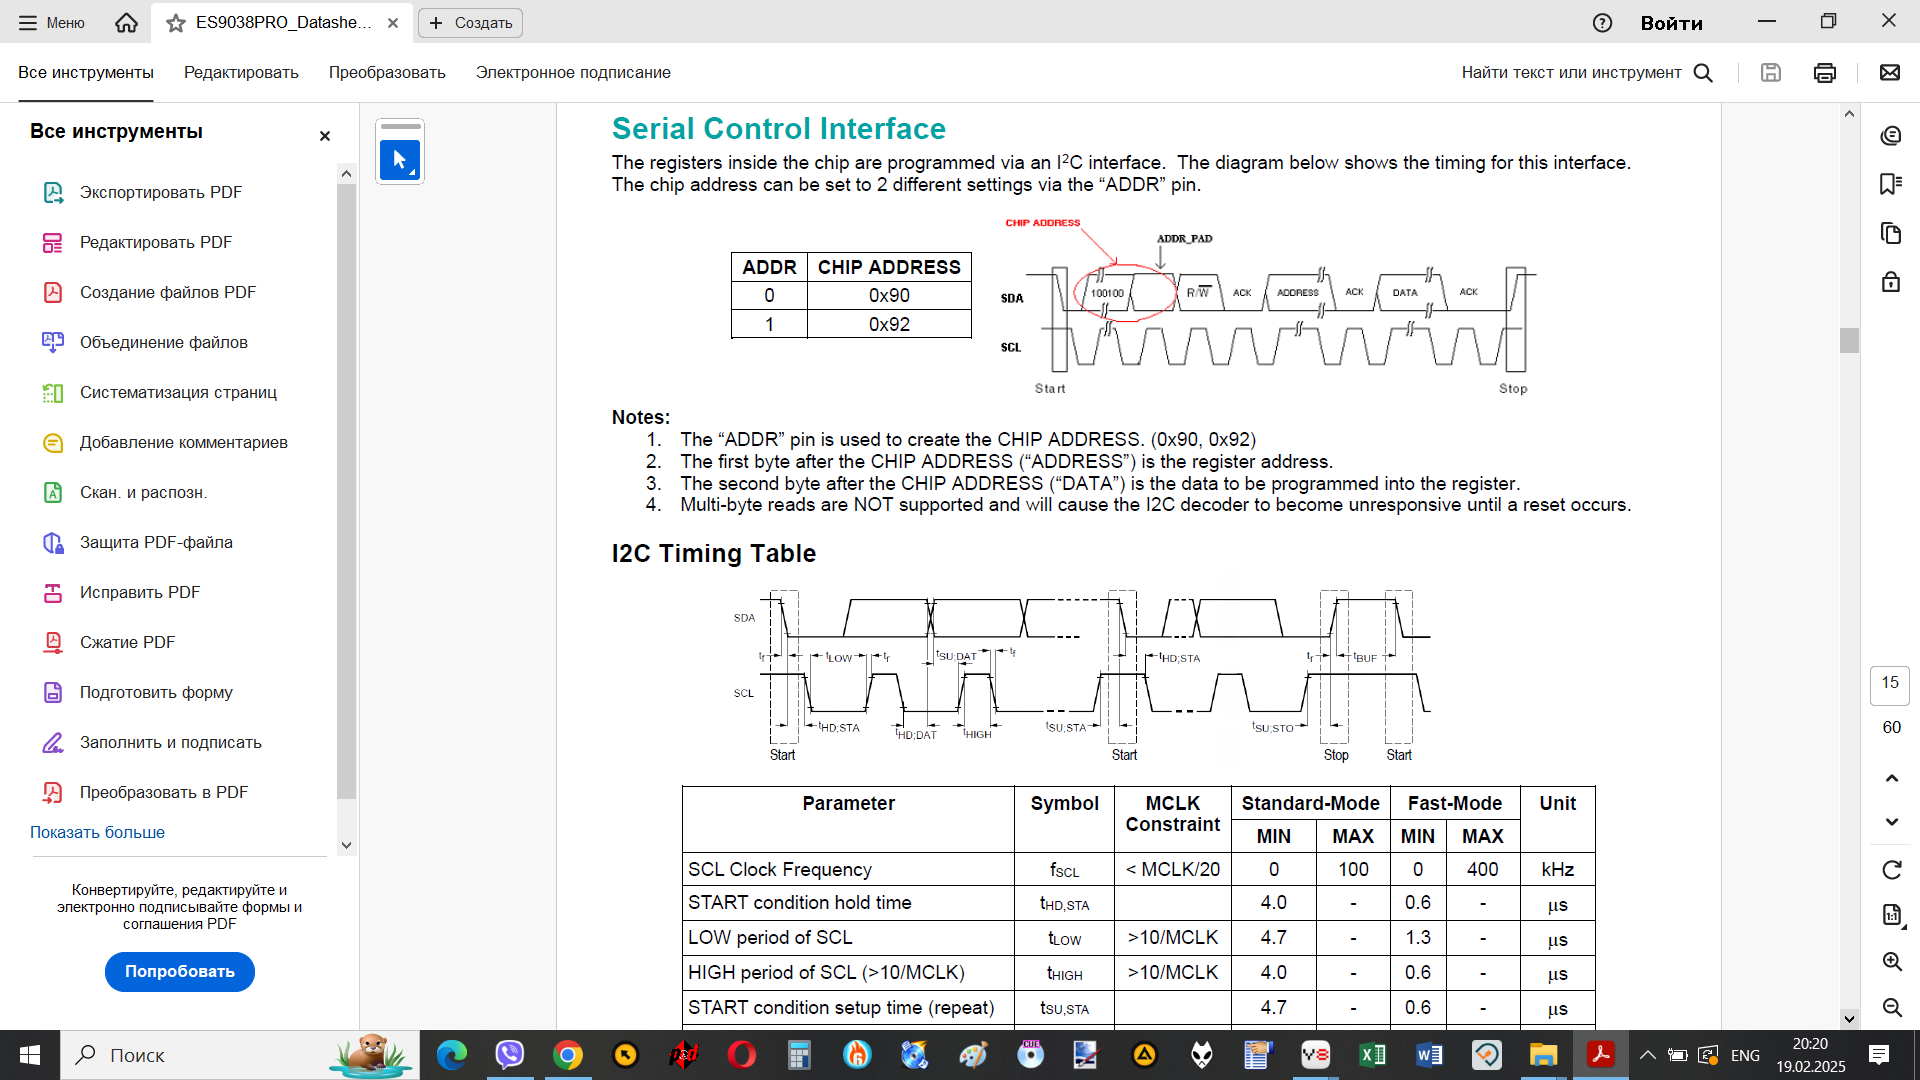
Task: Open Скан. и распозн. tool
Action: (143, 492)
